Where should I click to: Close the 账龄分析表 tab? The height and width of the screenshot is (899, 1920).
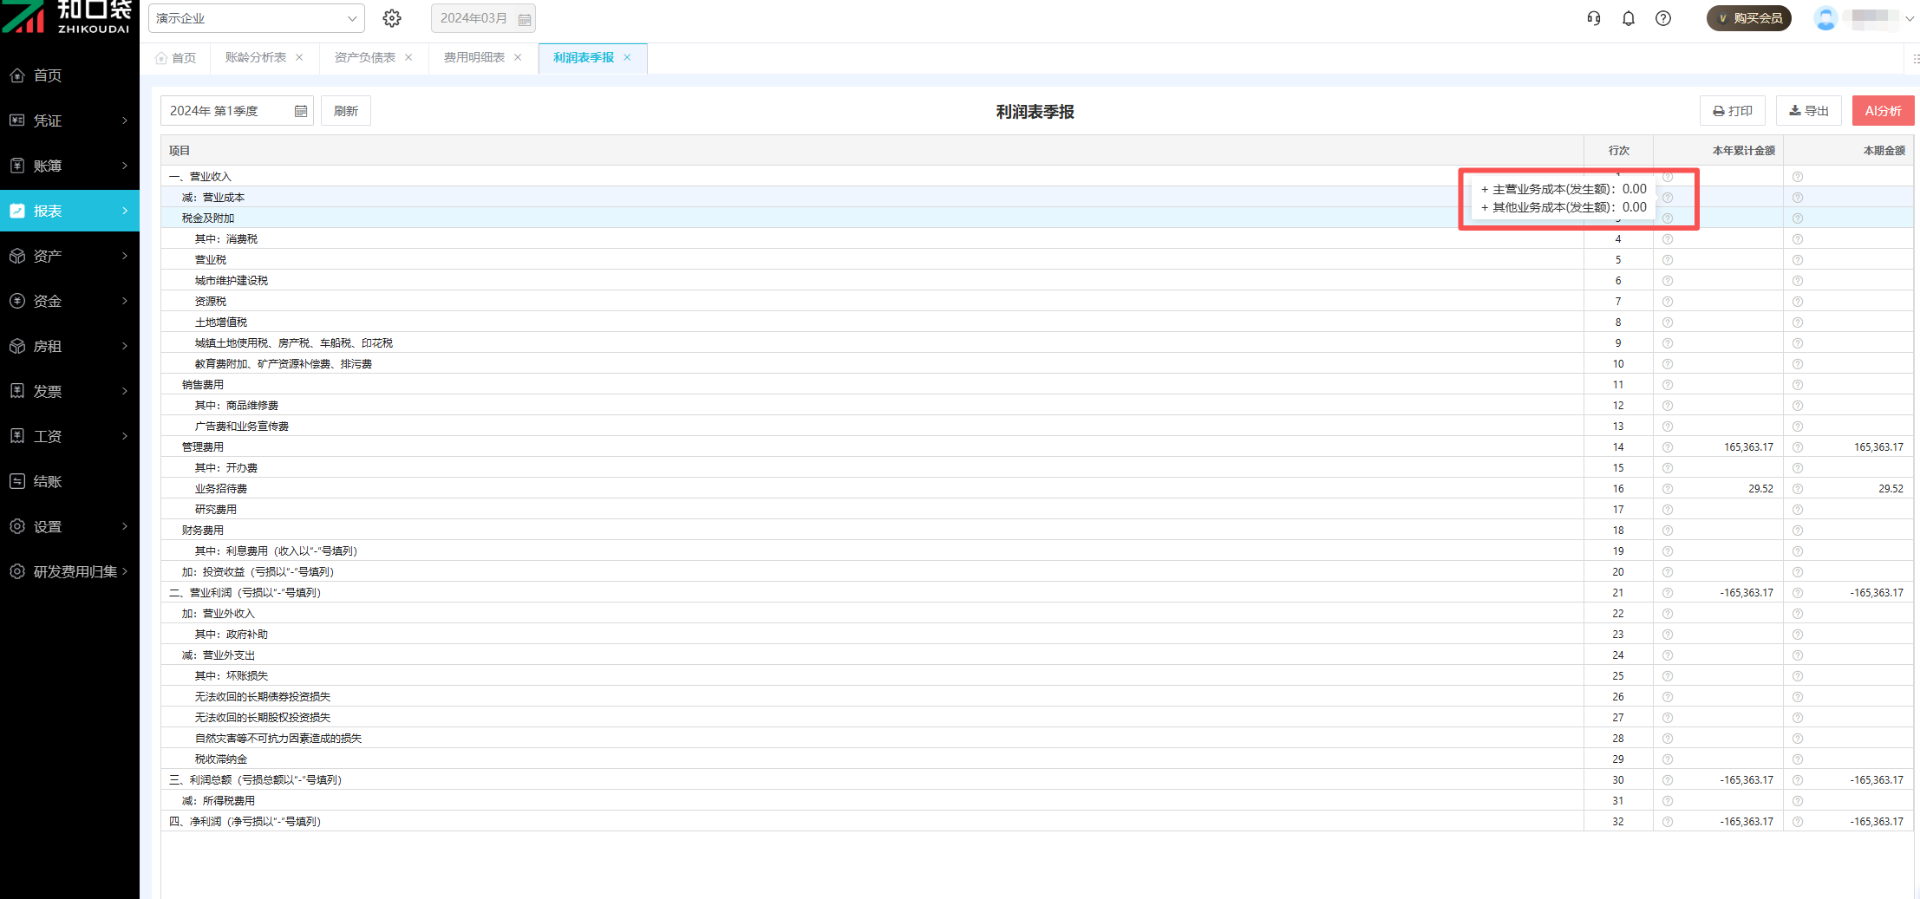coord(299,58)
